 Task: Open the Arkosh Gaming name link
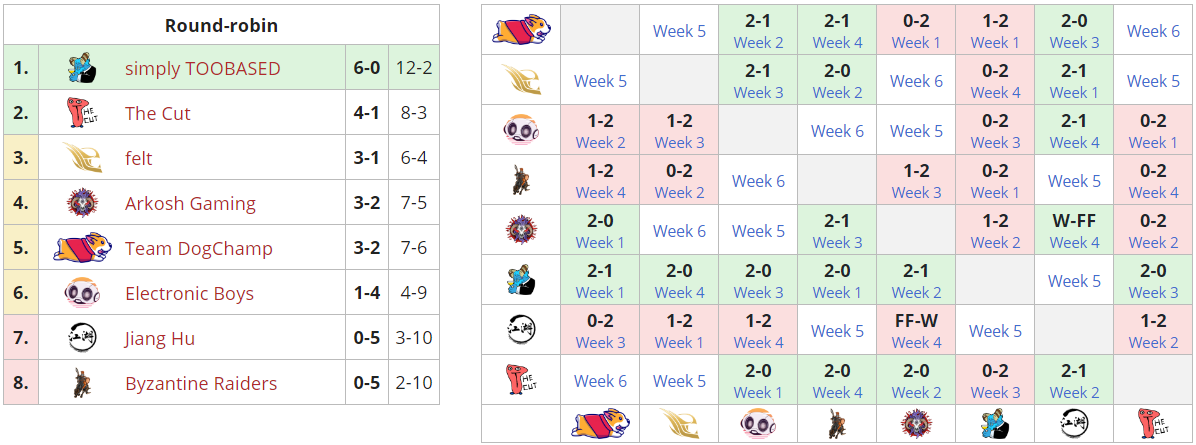190,204
